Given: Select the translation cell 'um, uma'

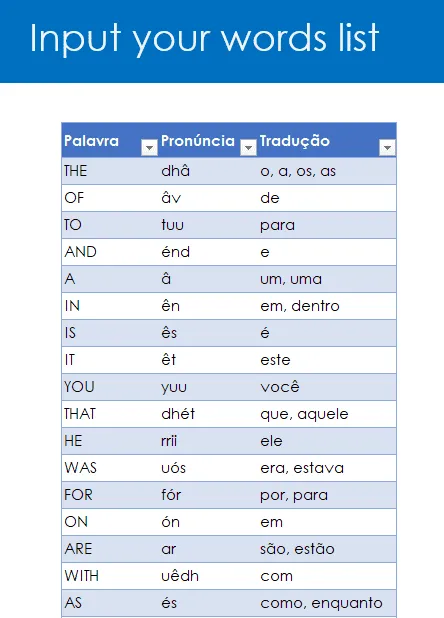Looking at the screenshot, I should tap(327, 279).
